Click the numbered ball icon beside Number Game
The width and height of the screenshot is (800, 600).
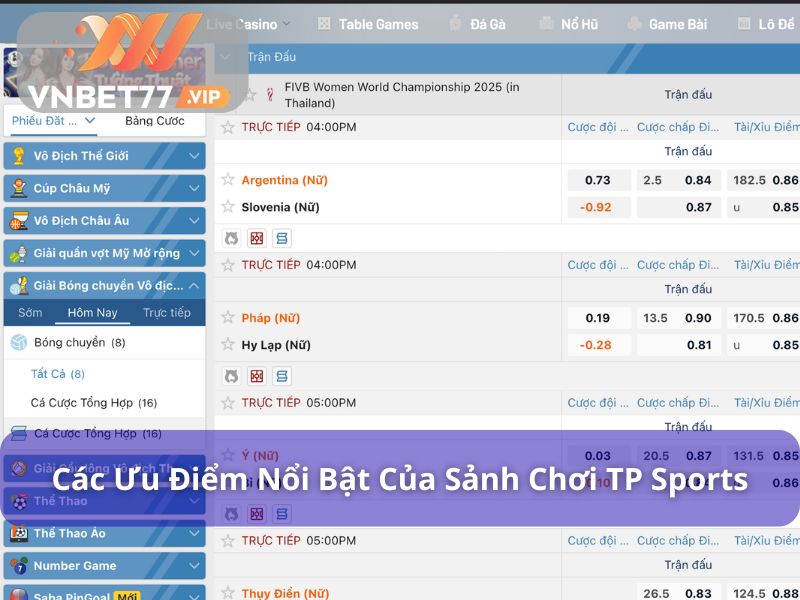[x=19, y=566]
